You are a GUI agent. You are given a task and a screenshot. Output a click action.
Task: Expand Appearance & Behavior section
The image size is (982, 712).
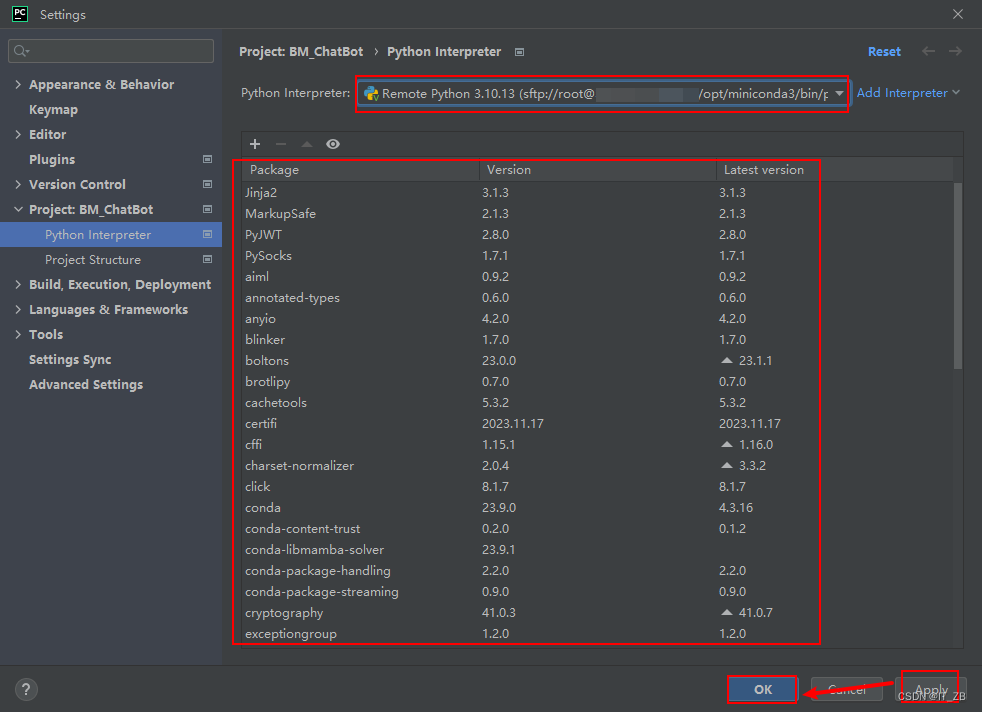(18, 85)
